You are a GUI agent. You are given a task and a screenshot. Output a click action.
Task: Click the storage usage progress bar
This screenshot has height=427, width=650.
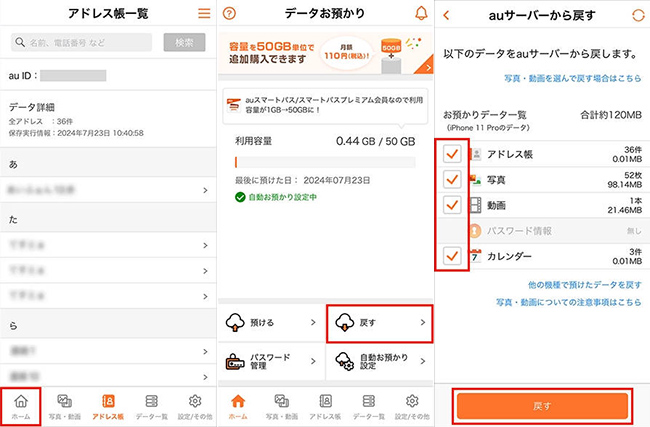[325, 162]
